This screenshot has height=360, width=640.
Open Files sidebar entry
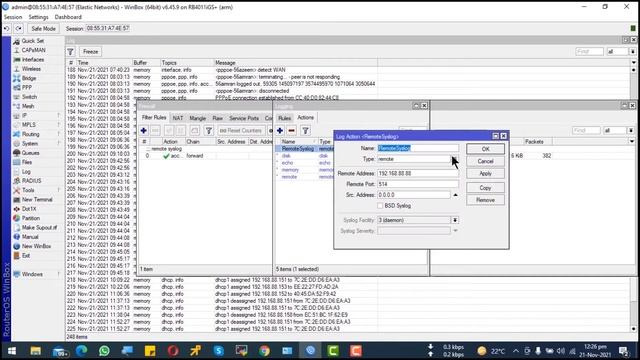pos(27,162)
